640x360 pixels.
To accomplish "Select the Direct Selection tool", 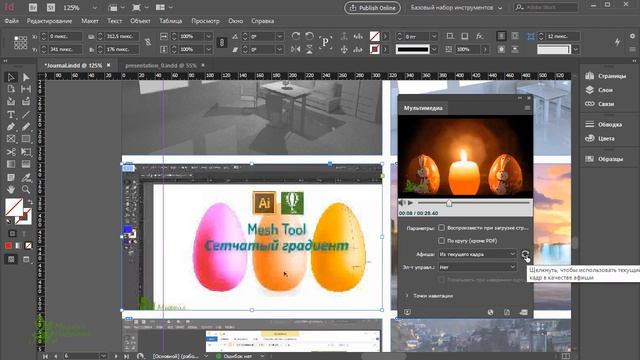I will [26, 77].
